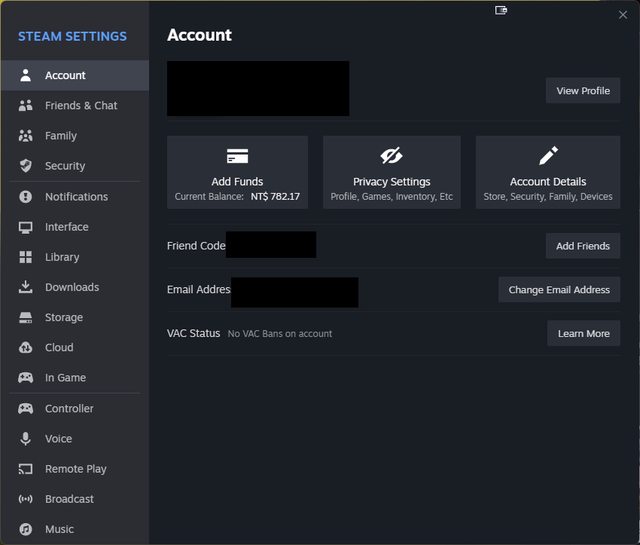The width and height of the screenshot is (640, 545).
Task: Click the Broadcast signal icon
Action: coord(26,499)
